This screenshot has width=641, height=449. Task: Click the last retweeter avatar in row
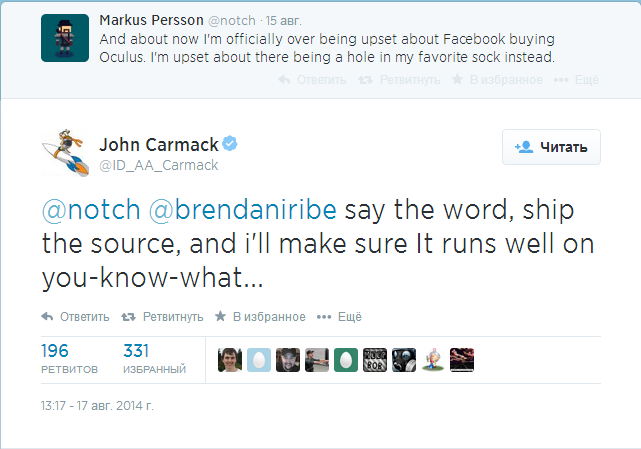pos(462,359)
